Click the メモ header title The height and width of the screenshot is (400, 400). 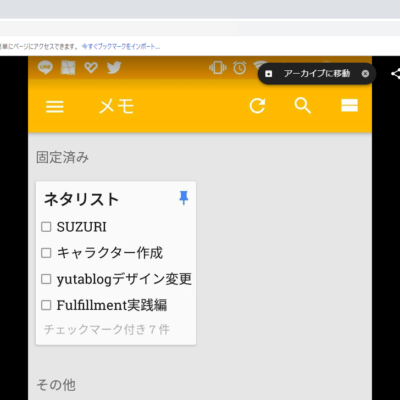(116, 107)
